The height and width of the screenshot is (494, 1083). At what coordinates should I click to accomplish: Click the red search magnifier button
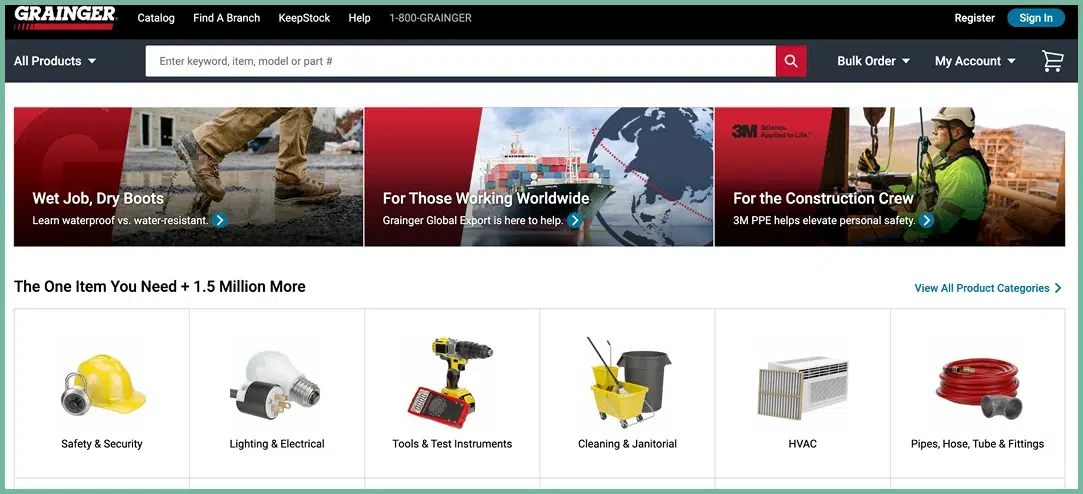[x=790, y=61]
